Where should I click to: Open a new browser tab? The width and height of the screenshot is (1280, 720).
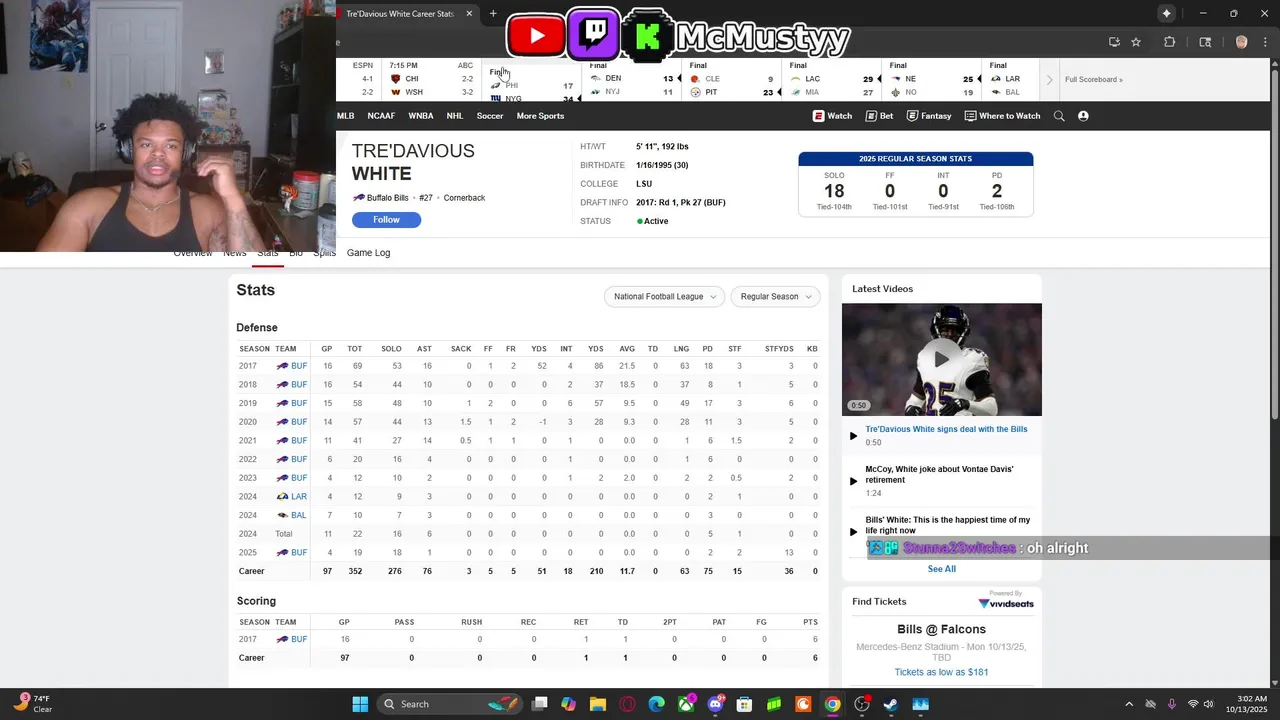493,14
